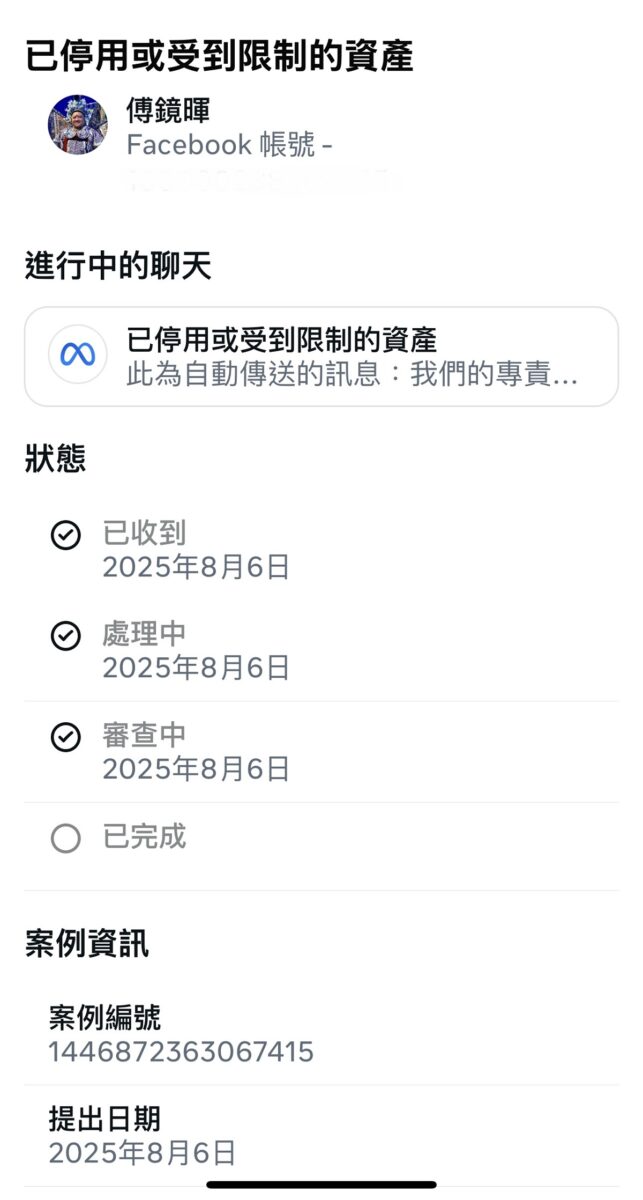Tap the empty 已完成 status circle
Image resolution: width=643 pixels, height=1200 pixels.
pos(66,838)
